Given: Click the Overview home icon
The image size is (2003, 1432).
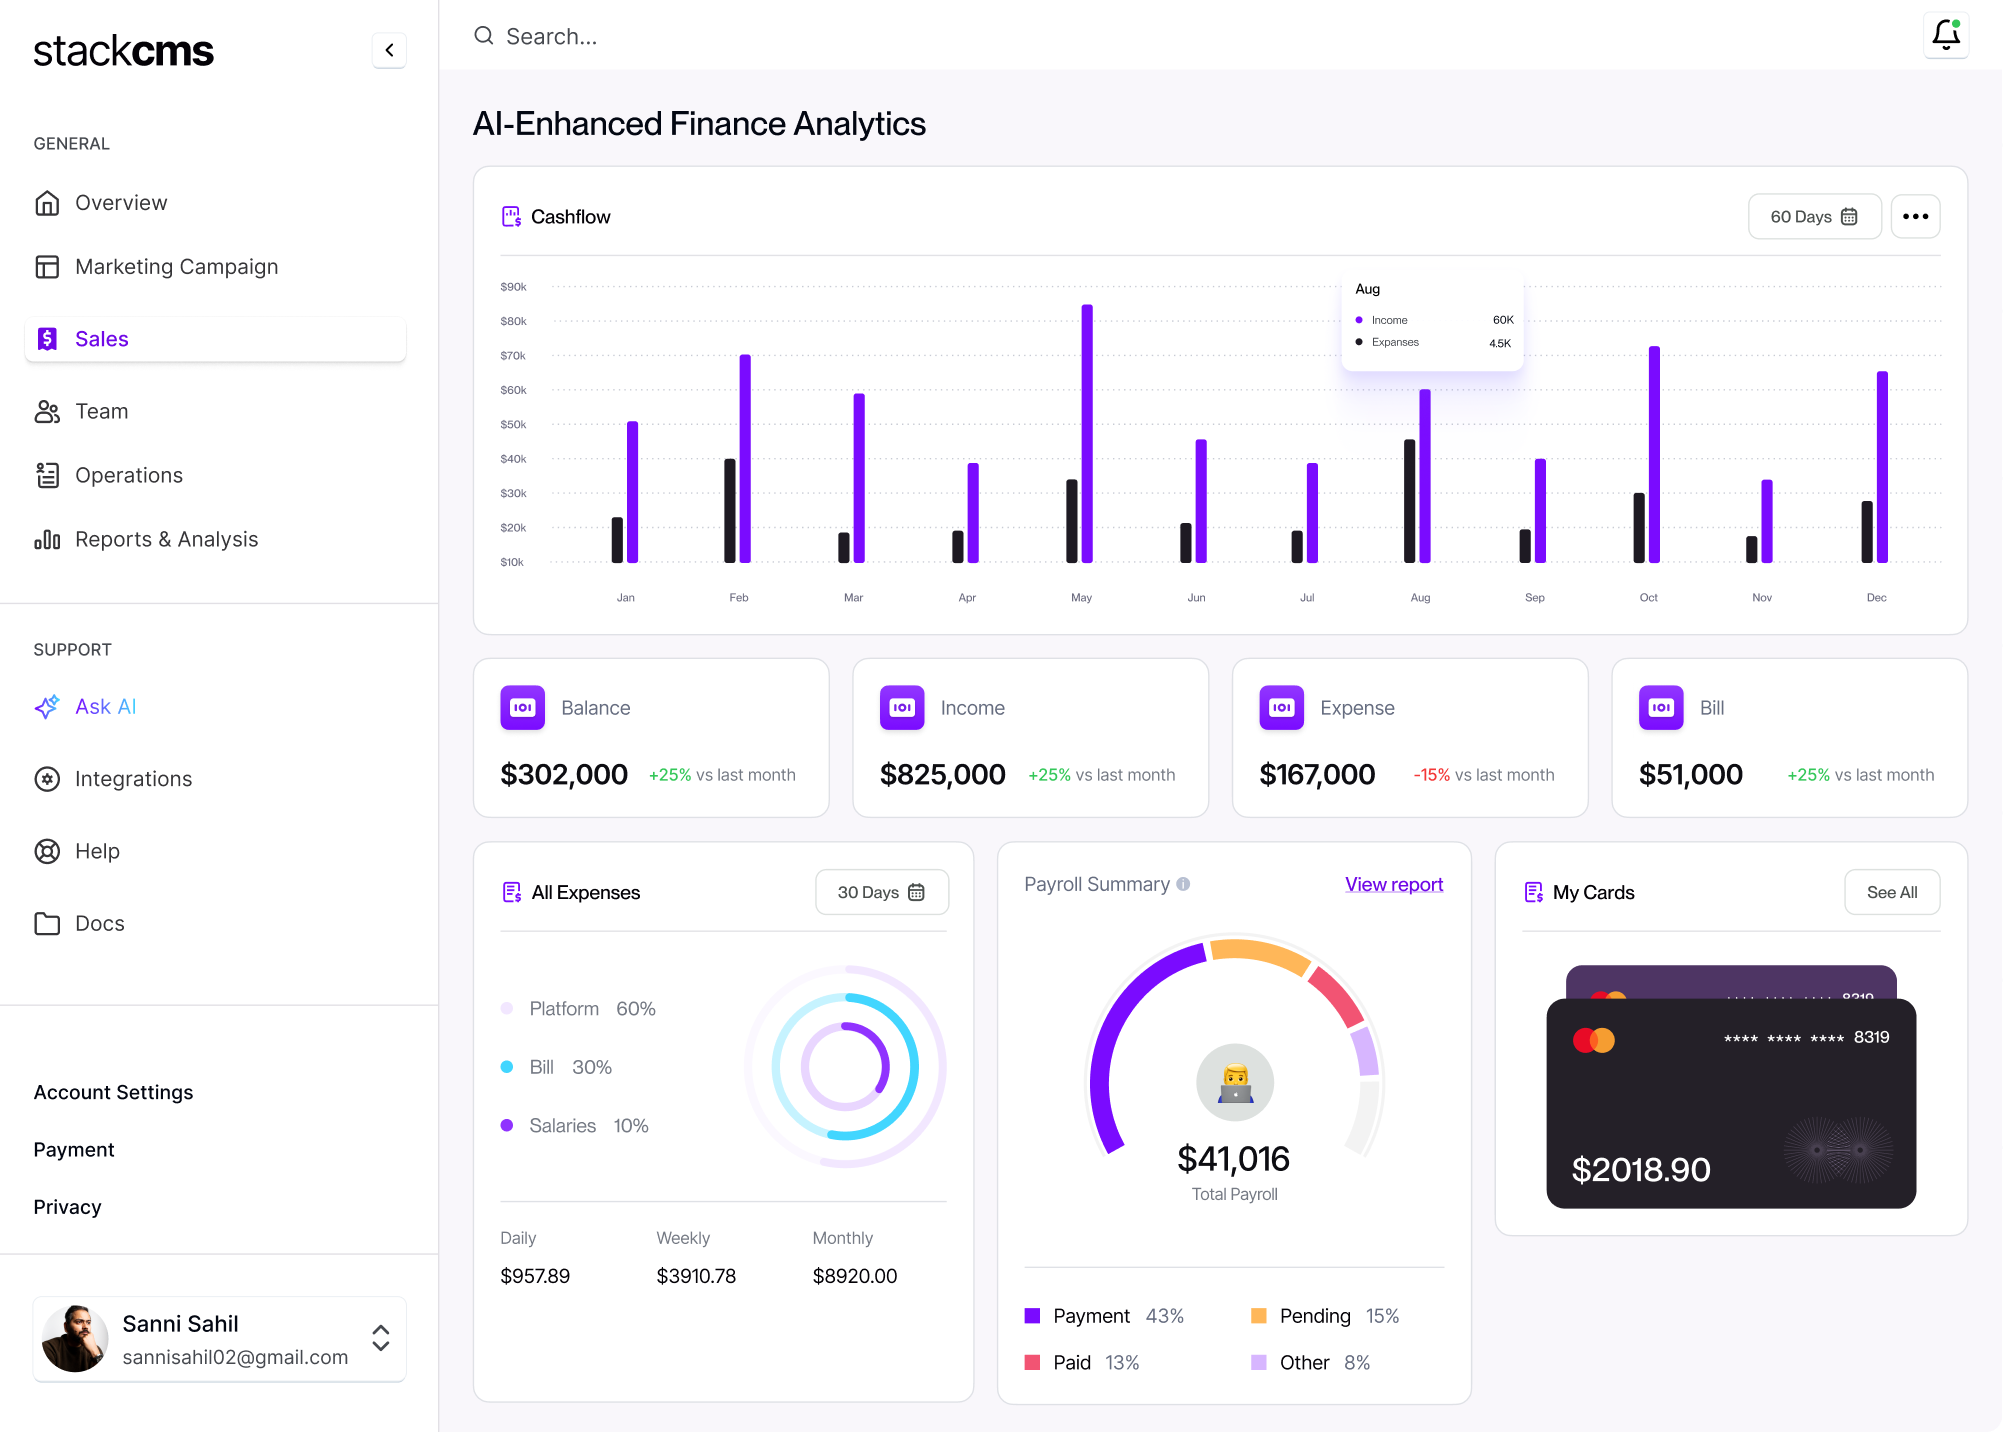Looking at the screenshot, I should coord(47,203).
